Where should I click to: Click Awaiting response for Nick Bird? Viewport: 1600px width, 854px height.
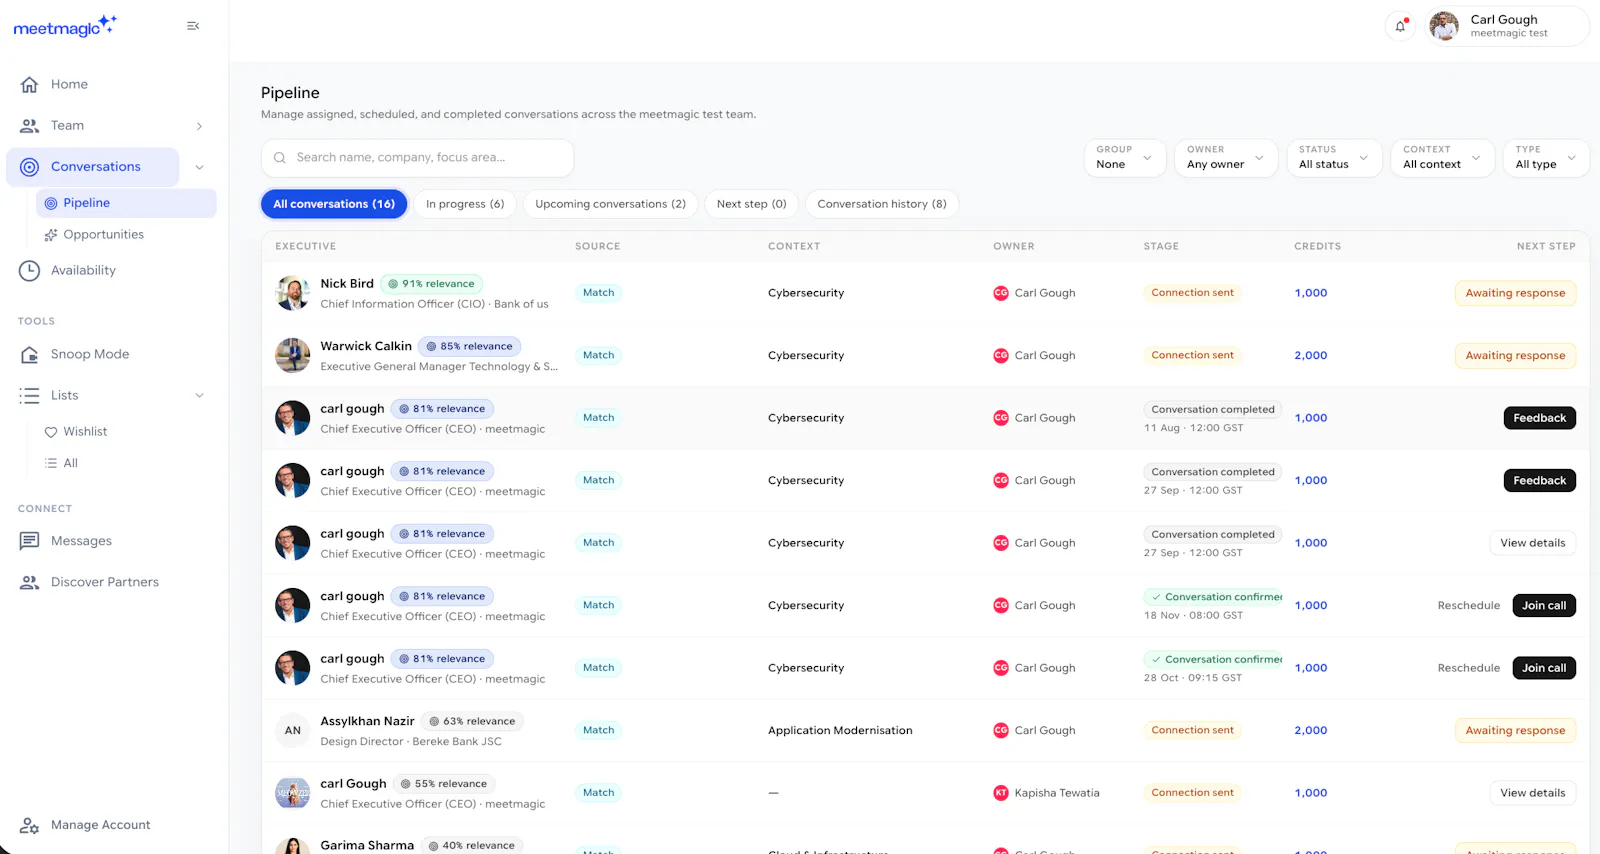(x=1515, y=293)
